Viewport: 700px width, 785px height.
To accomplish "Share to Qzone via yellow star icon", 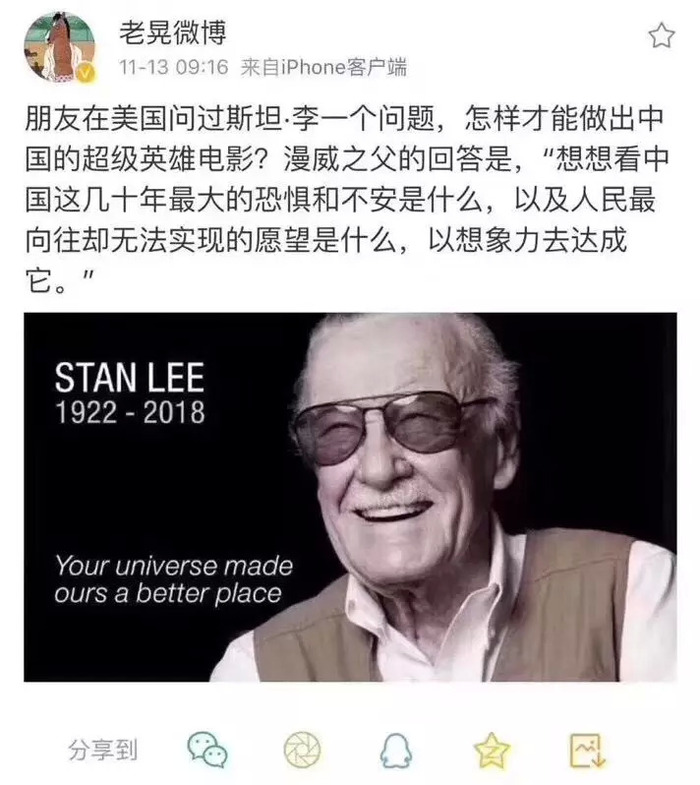I will (491, 749).
